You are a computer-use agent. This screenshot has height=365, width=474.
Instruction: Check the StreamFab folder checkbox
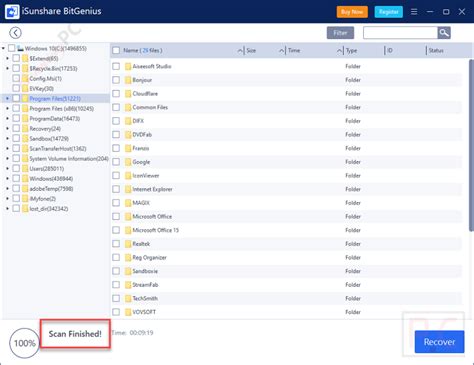(116, 285)
